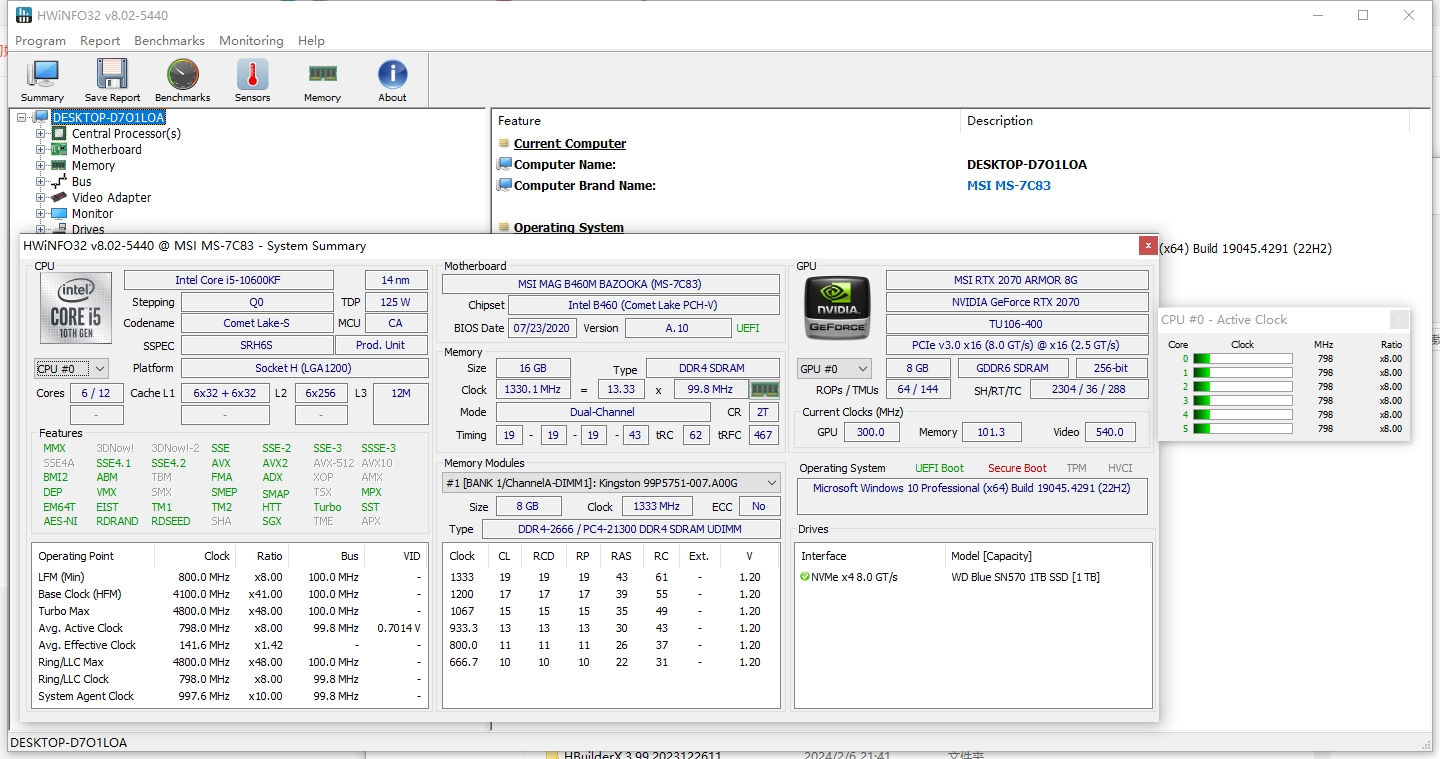Click the Avg. Effective Clock row
Screen dimensions: 1440x759
229,645
